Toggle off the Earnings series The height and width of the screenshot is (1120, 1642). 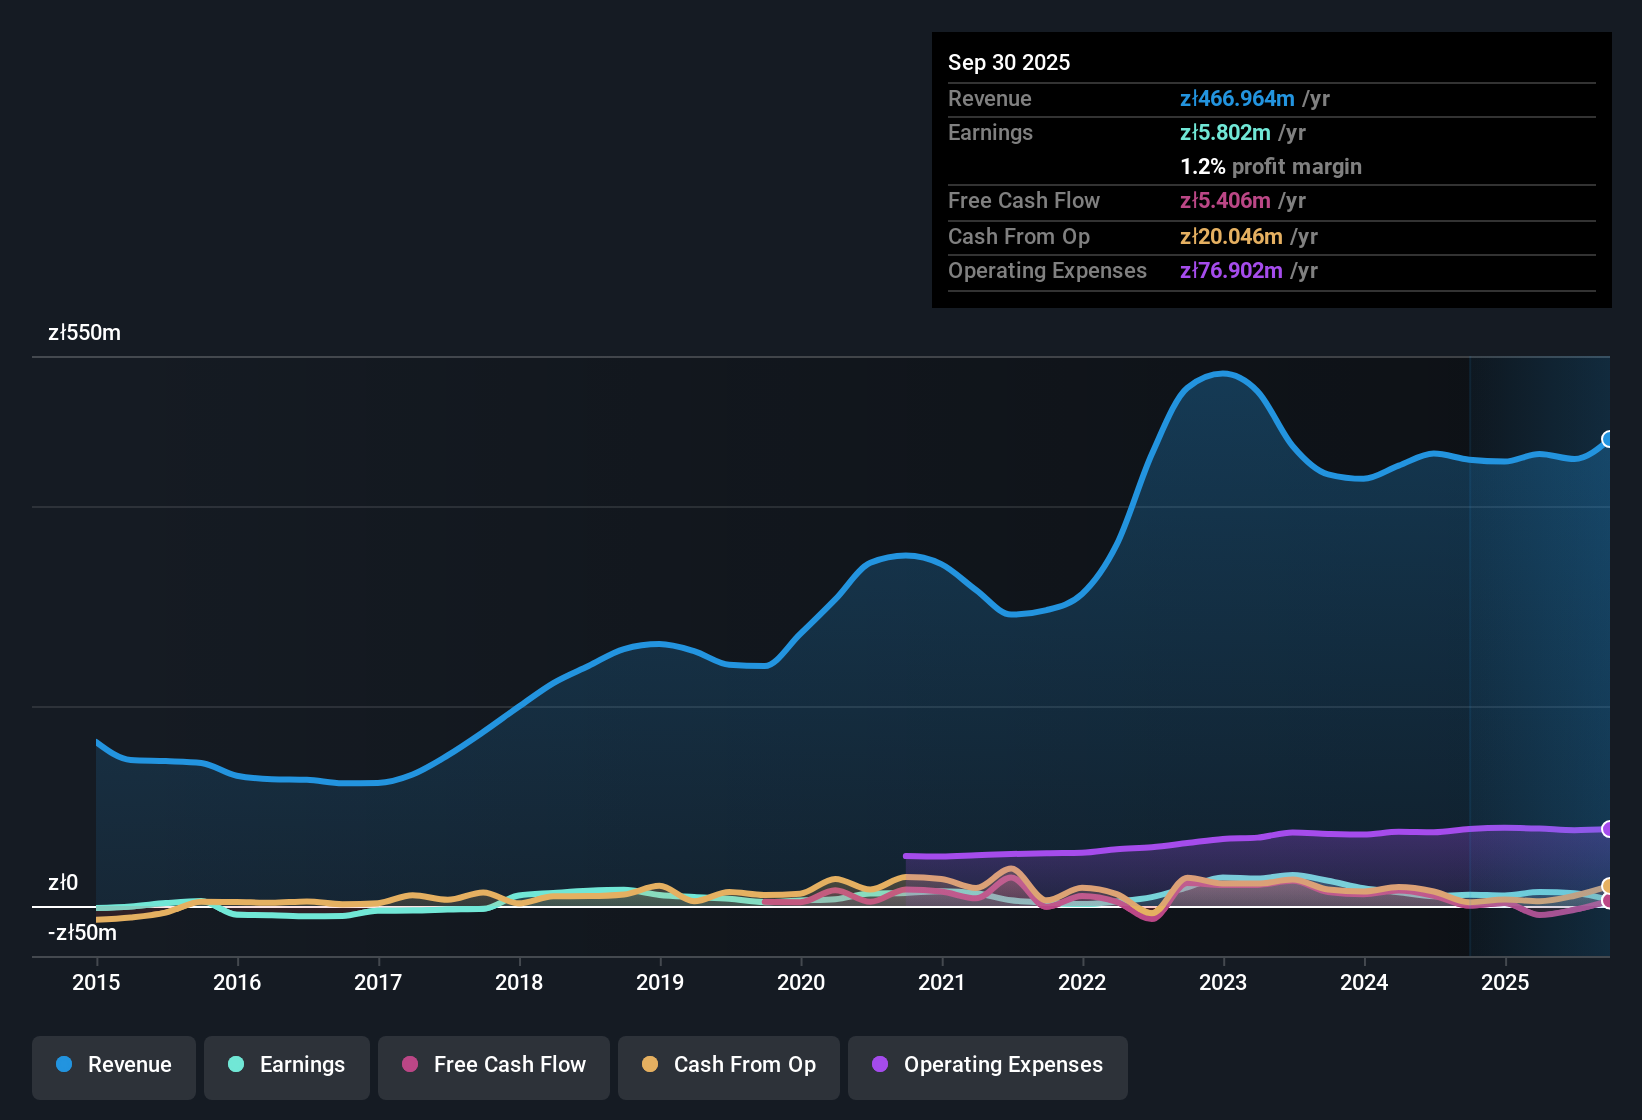pos(286,1065)
